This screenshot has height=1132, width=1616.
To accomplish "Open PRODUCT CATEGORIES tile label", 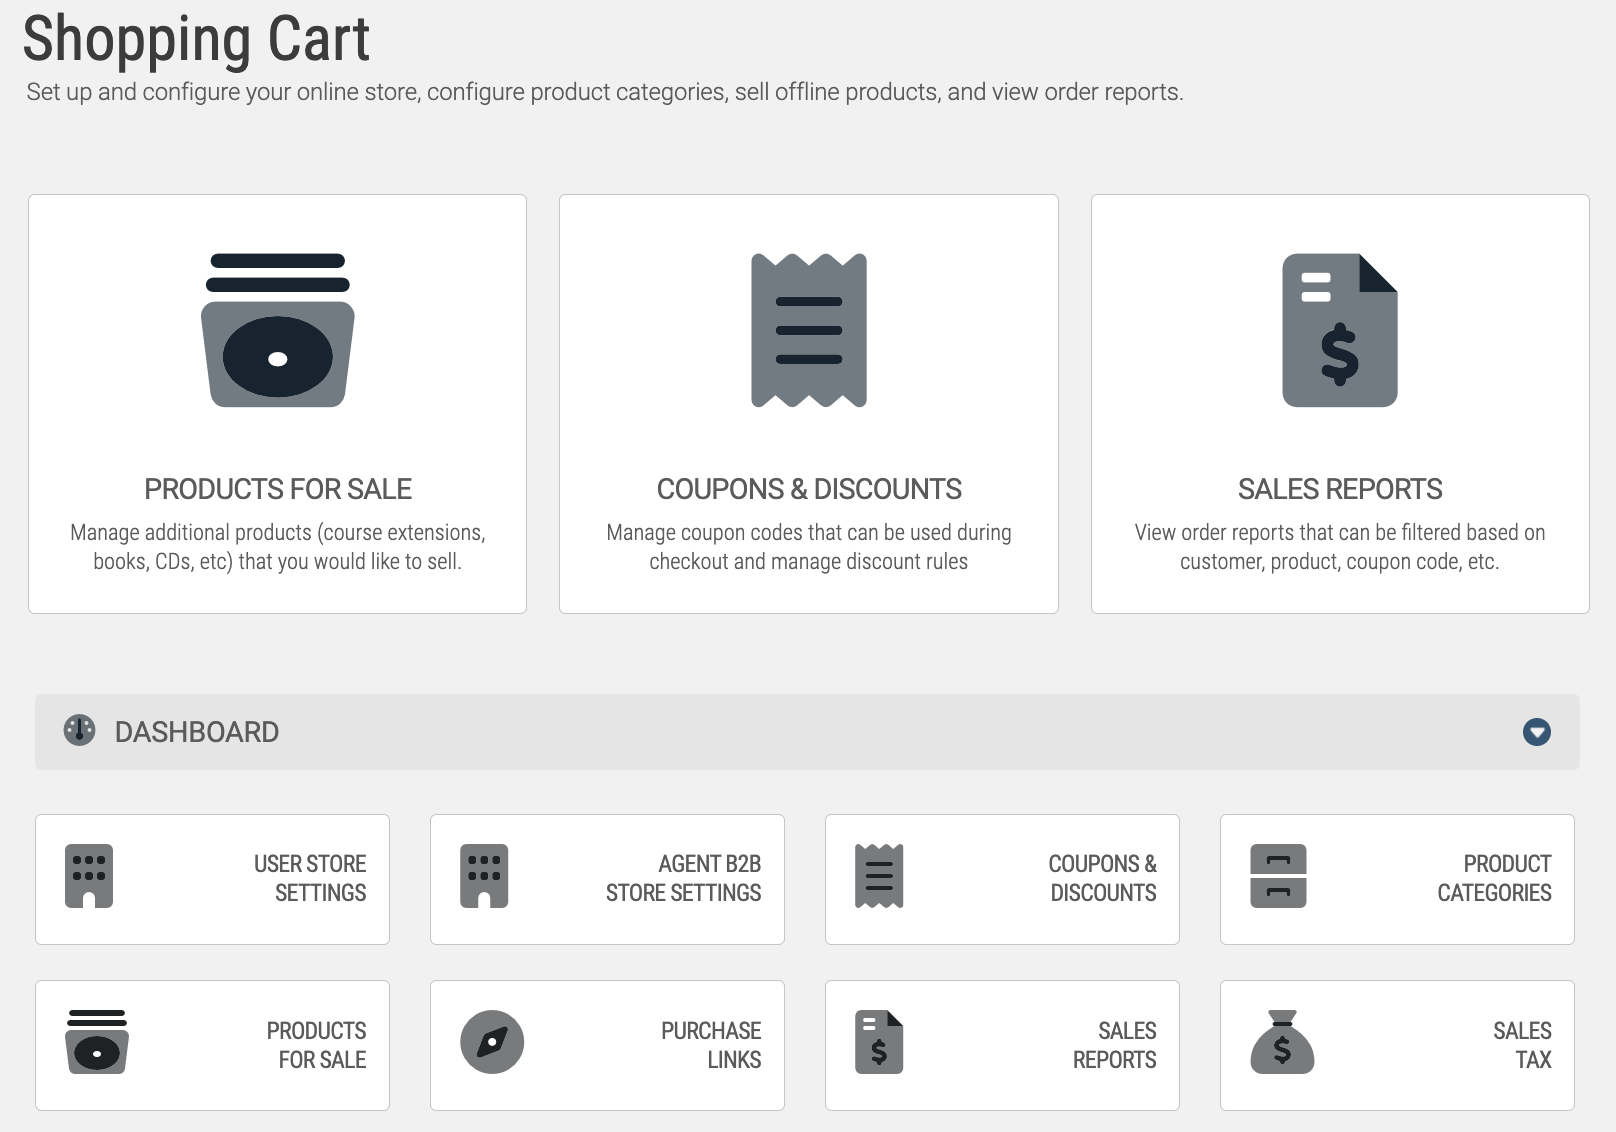I will (1494, 878).
